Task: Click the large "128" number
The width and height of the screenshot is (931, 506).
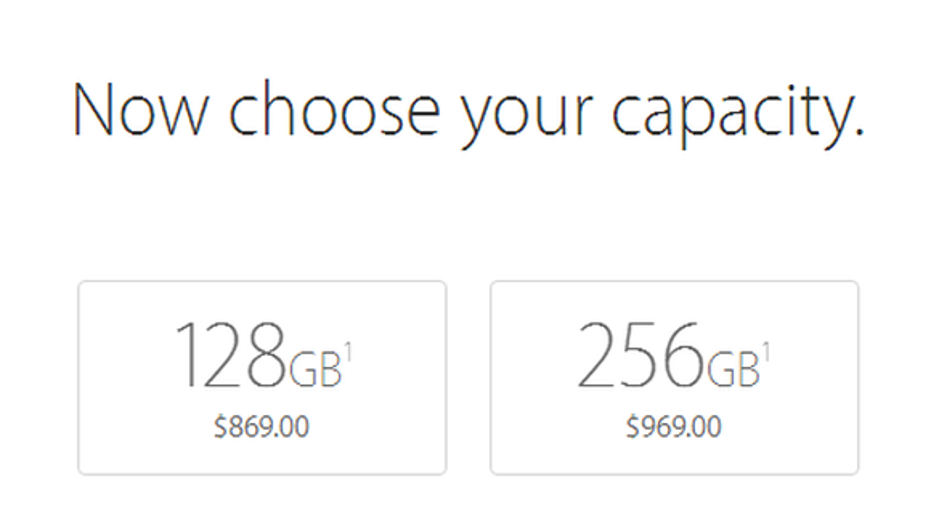Action: [230, 355]
